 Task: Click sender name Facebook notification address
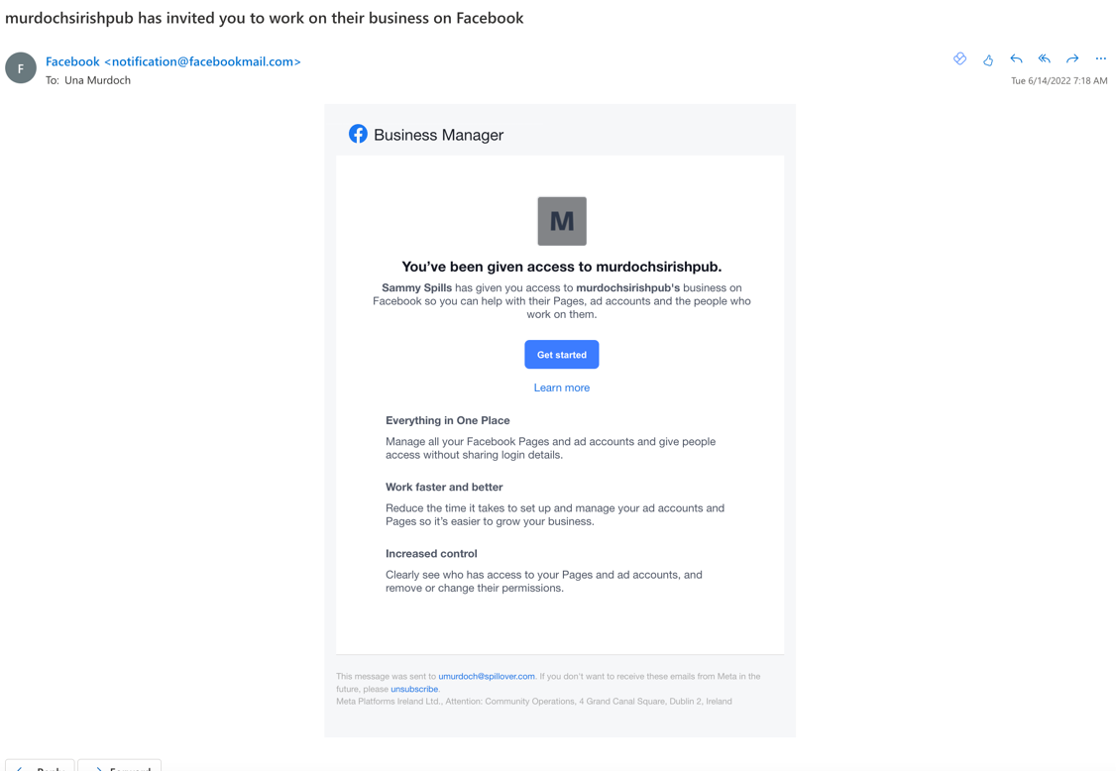pos(173,62)
